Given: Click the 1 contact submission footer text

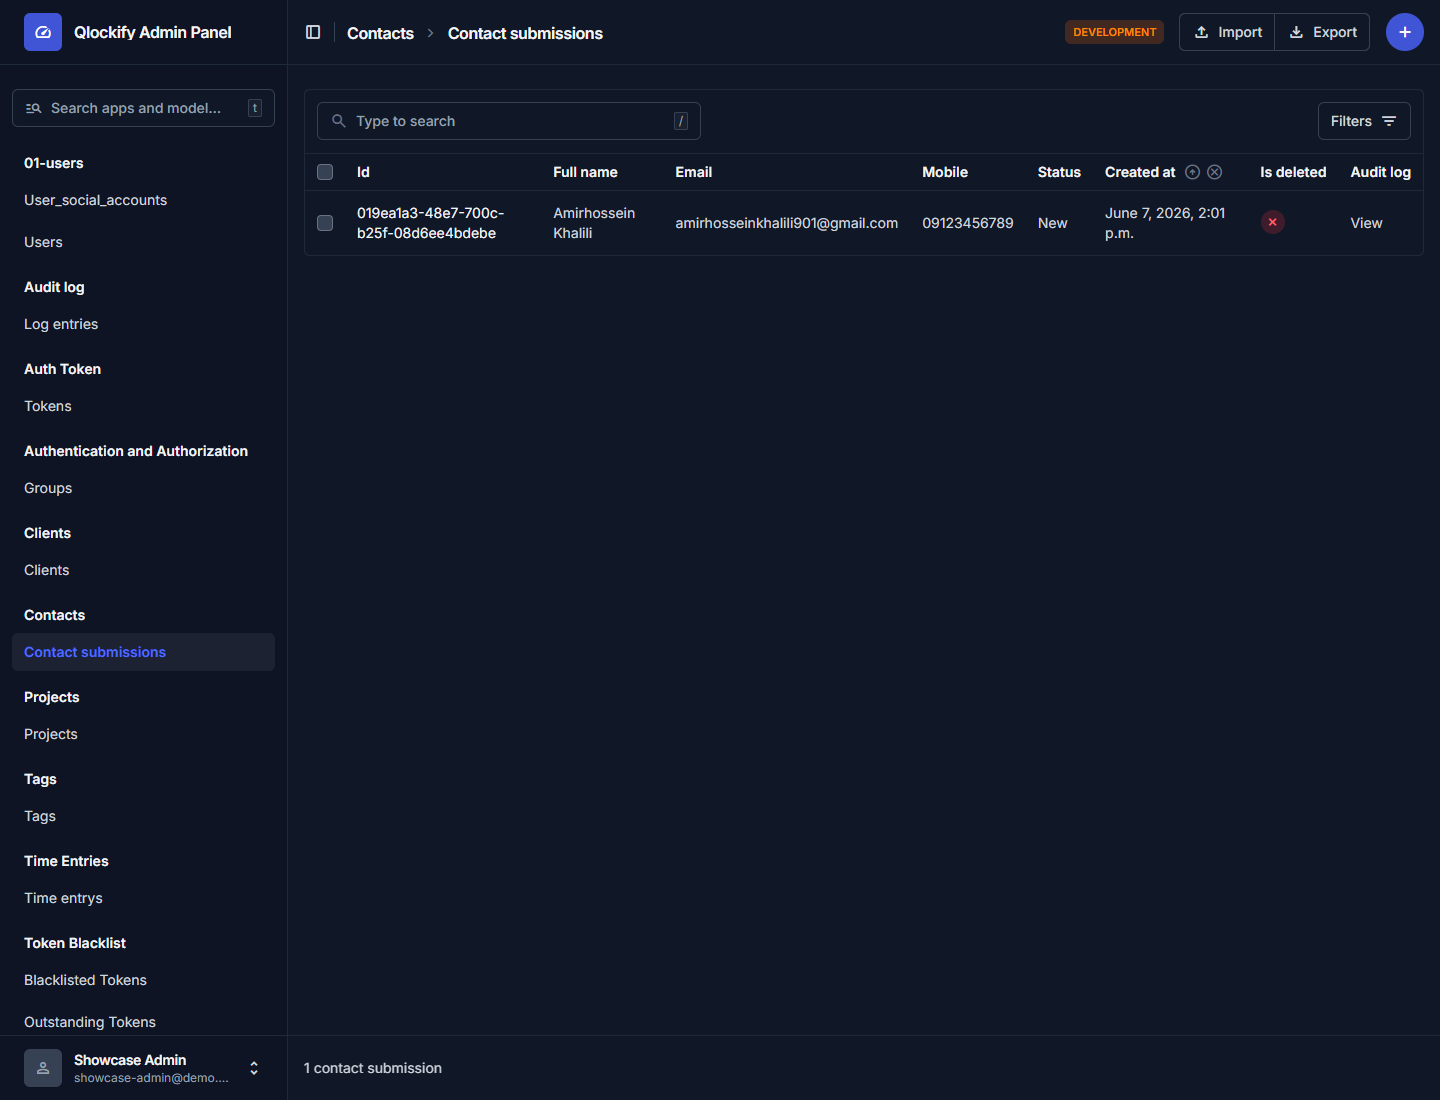Looking at the screenshot, I should coord(373,1068).
